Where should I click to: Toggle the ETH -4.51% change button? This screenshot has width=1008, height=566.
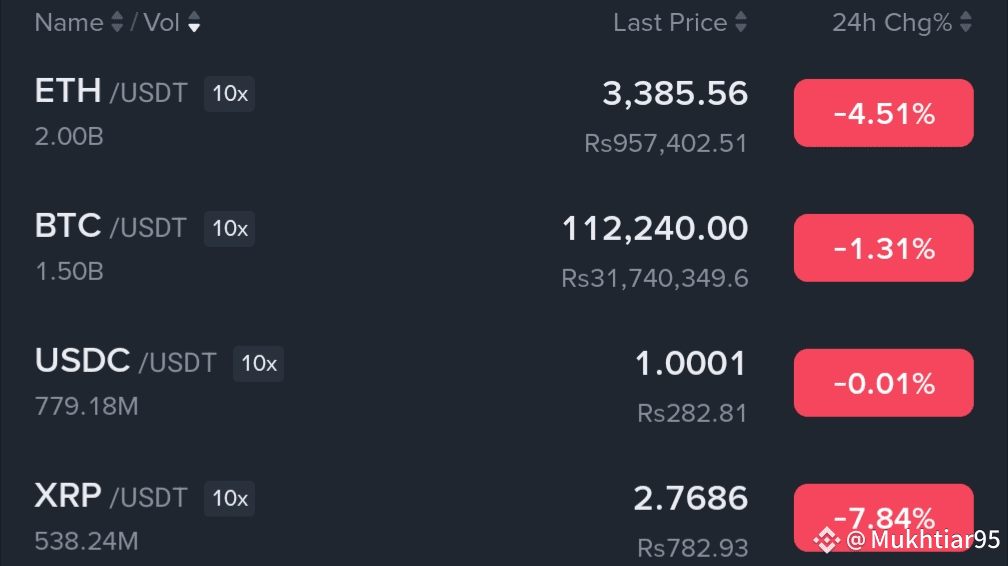pyautogui.click(x=883, y=113)
